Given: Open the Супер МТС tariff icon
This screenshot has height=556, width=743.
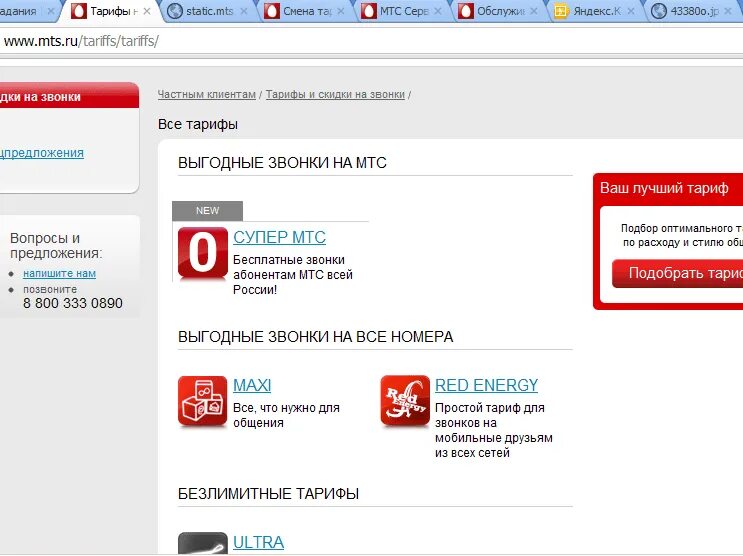Looking at the screenshot, I should point(203,253).
